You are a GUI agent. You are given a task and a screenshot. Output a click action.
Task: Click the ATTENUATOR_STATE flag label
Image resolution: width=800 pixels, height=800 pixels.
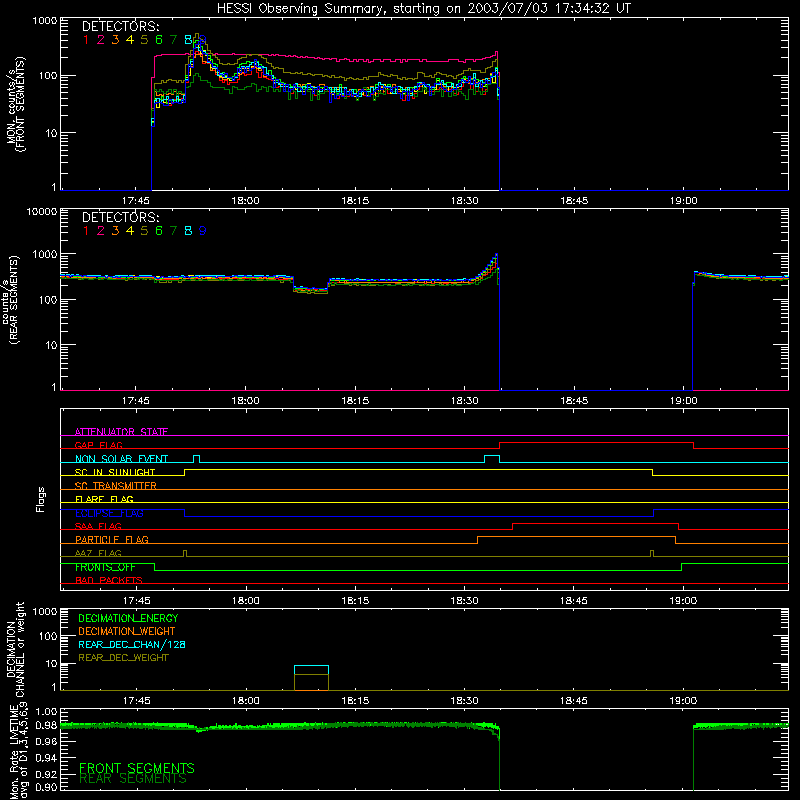click(x=121, y=432)
